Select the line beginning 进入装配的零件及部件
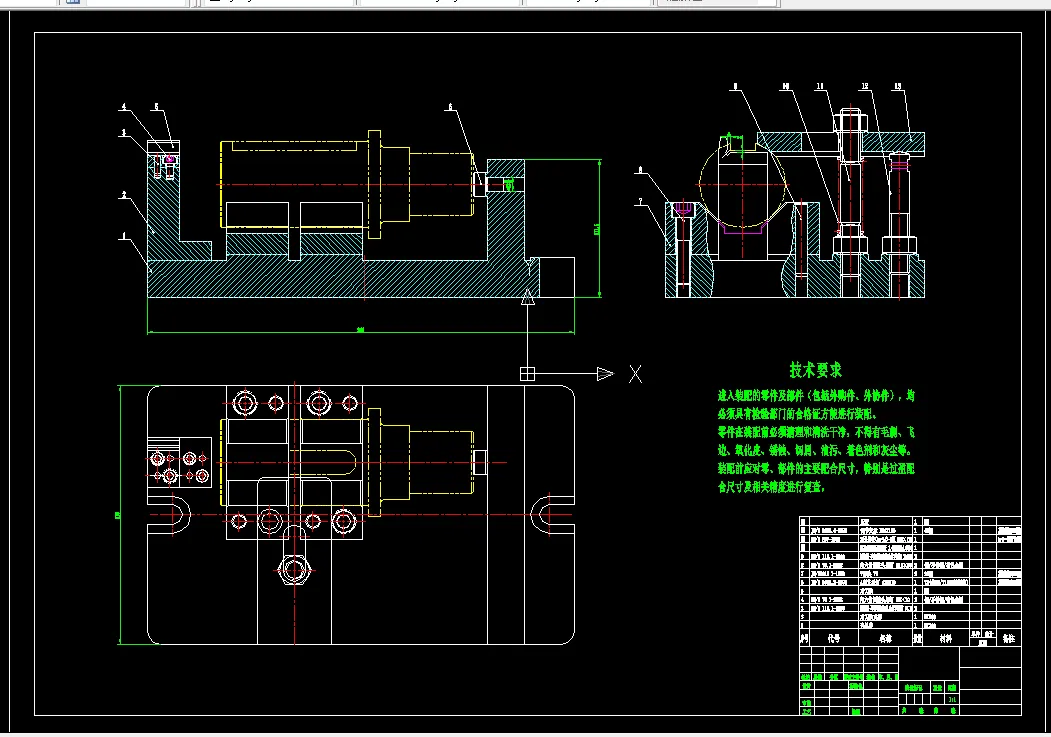This screenshot has width=1051, height=737. [816, 396]
